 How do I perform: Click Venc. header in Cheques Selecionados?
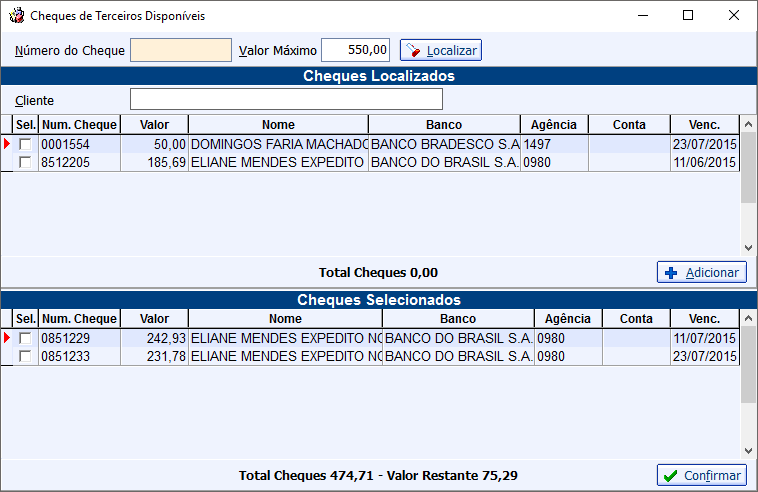tap(704, 319)
